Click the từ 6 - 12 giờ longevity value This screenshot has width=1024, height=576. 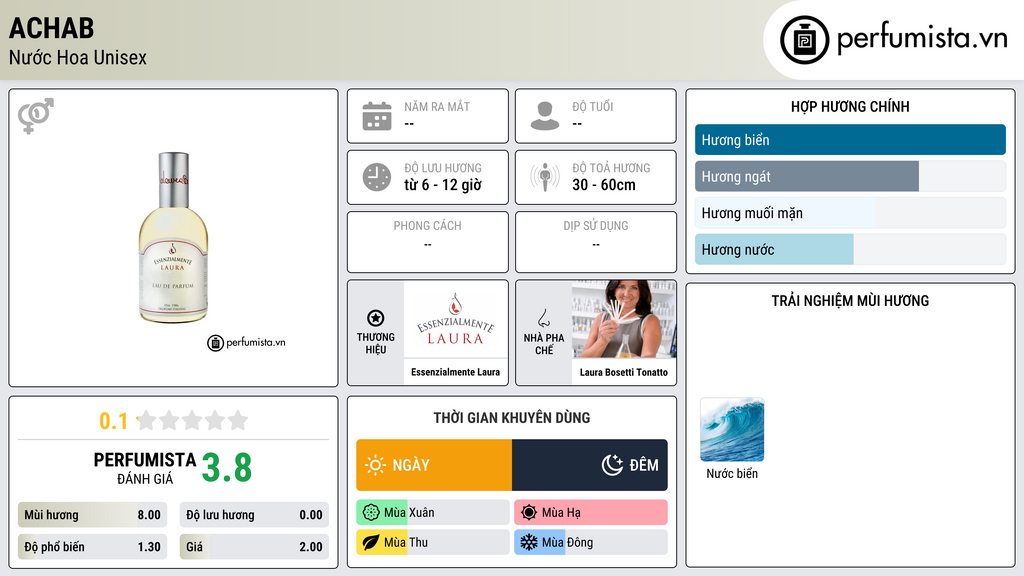[443, 185]
